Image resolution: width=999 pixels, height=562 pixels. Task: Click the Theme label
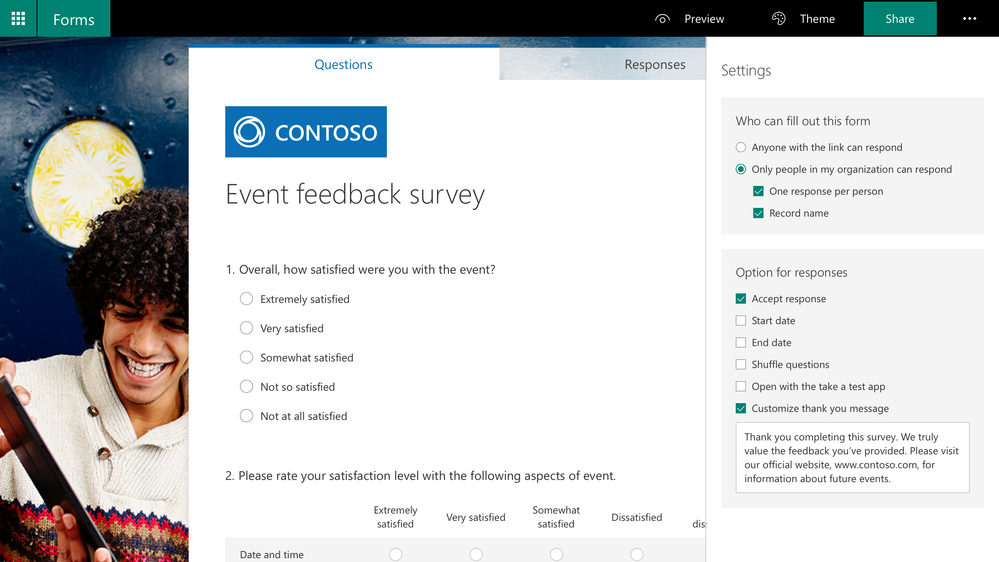tap(817, 19)
